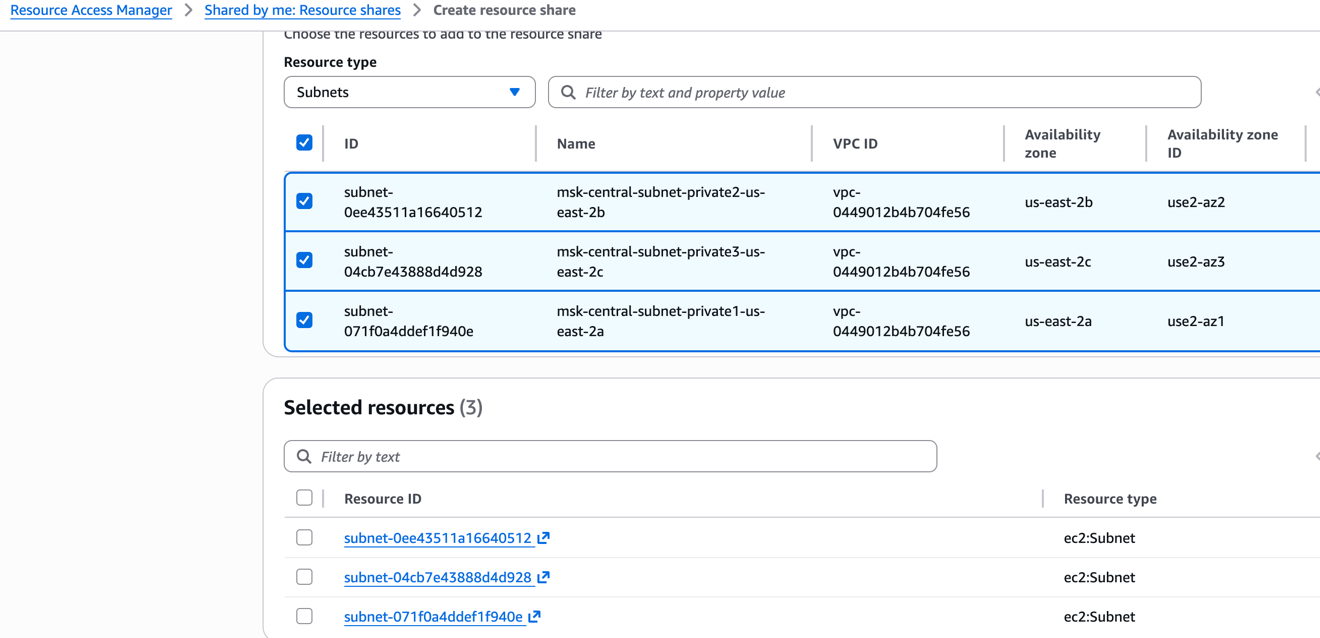Click the use2-az3 zone ID cell
Screen dimensions: 1320x638
tap(1196, 262)
